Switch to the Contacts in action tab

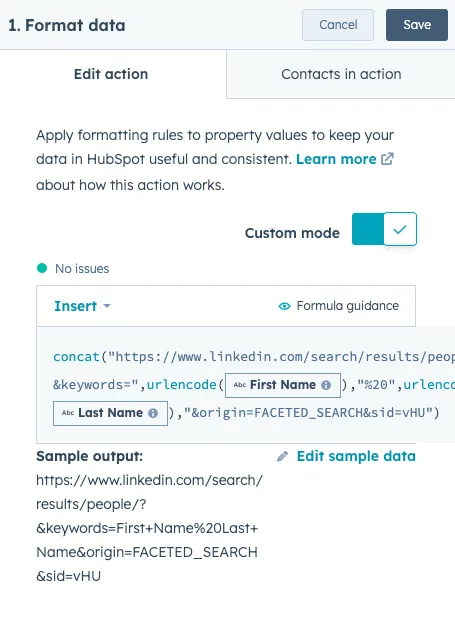point(341,74)
